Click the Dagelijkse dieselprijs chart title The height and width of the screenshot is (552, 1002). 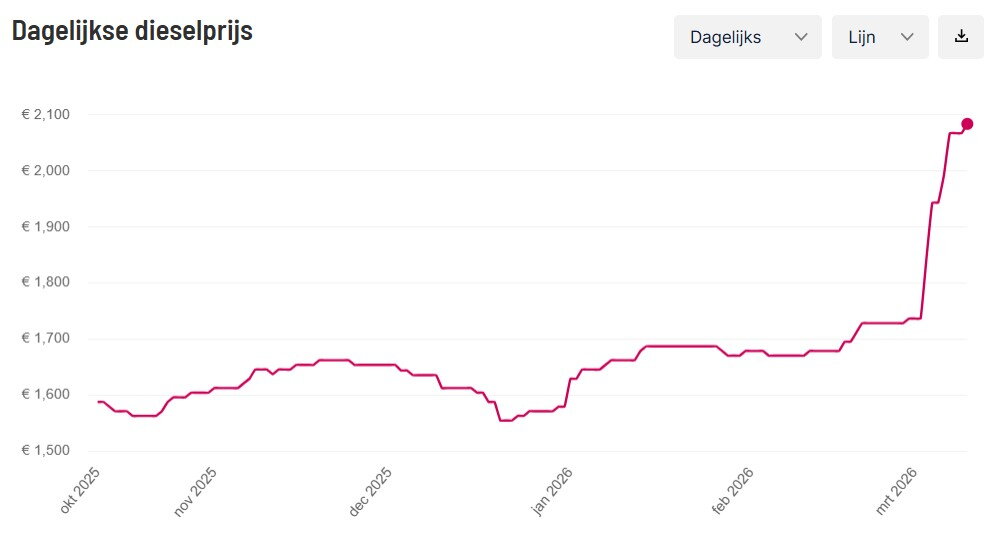point(132,31)
